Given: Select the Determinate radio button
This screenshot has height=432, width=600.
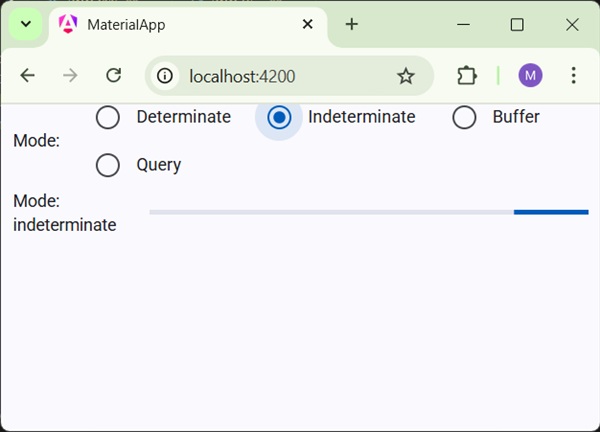Looking at the screenshot, I should tap(108, 117).
